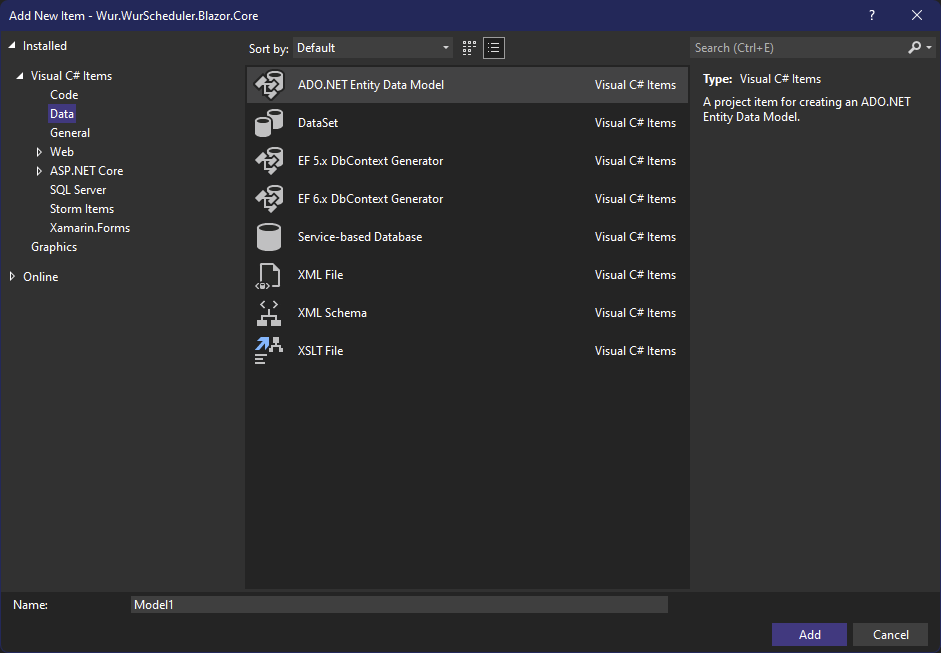
Task: Select the Graphics category
Action: coord(54,247)
